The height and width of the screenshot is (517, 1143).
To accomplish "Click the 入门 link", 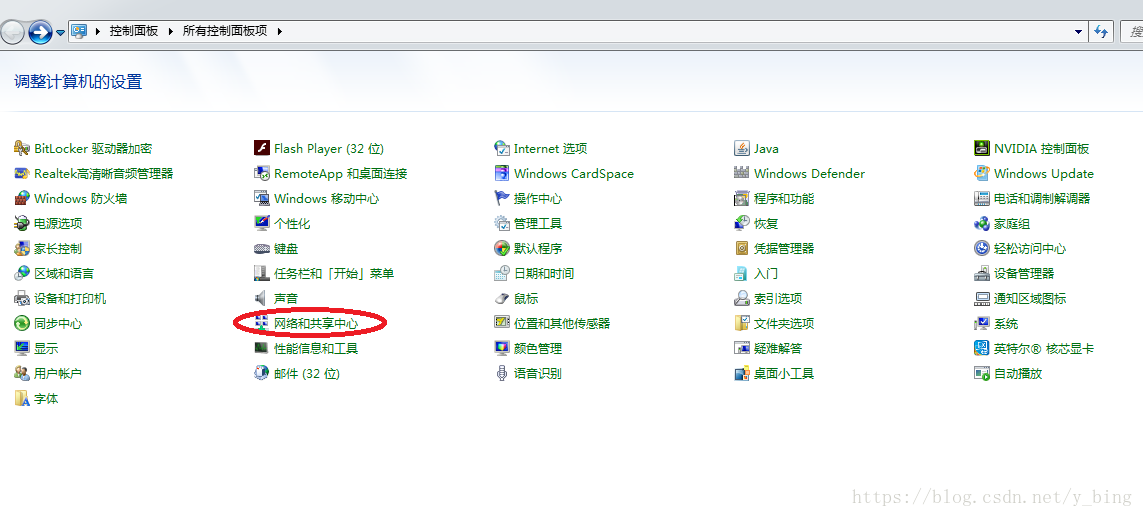I will point(766,273).
